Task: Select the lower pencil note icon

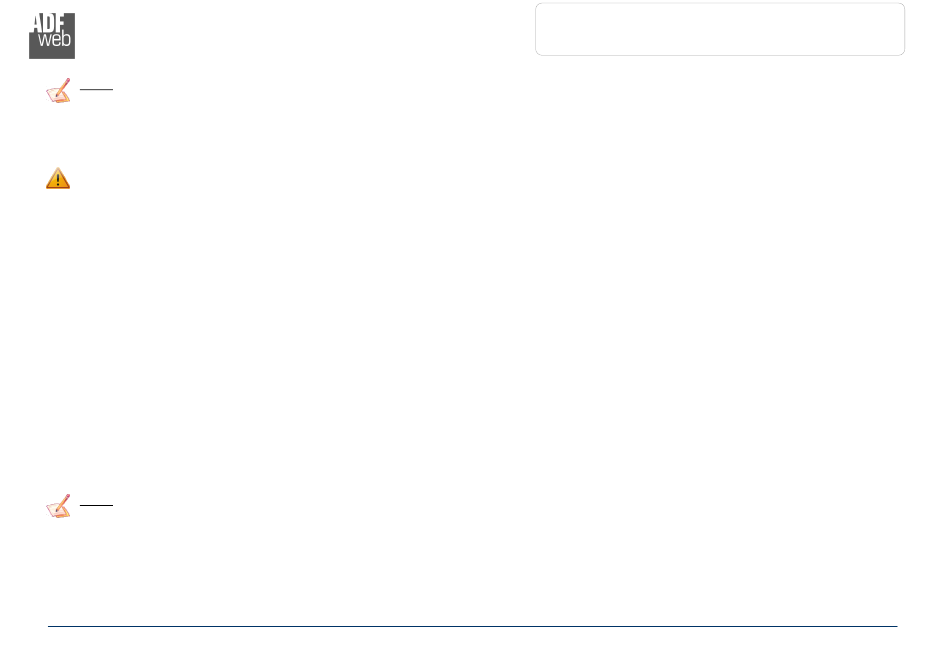Action: pos(58,506)
